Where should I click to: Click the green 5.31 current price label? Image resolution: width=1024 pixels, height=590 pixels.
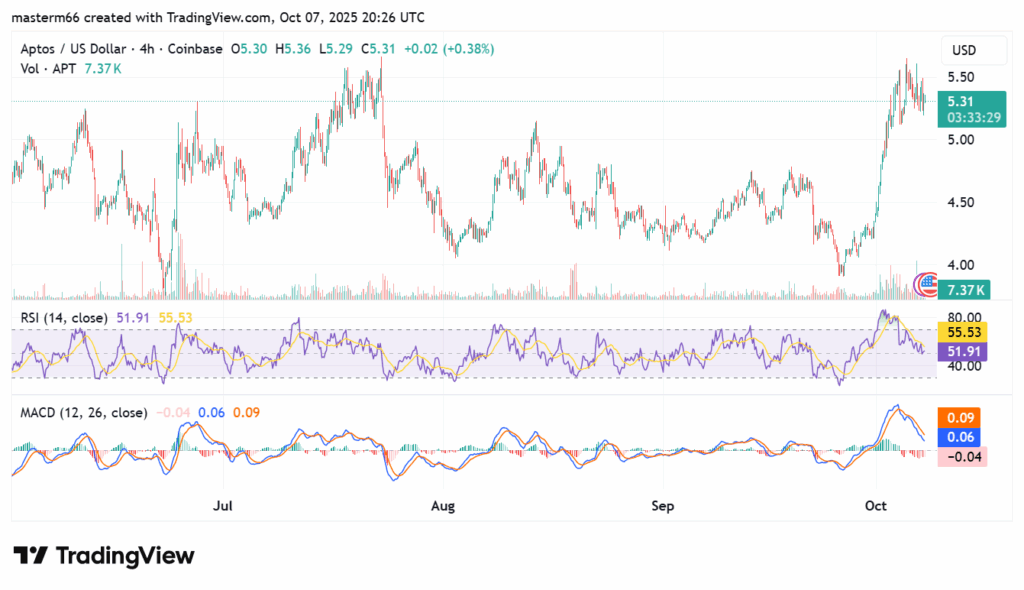click(x=960, y=101)
